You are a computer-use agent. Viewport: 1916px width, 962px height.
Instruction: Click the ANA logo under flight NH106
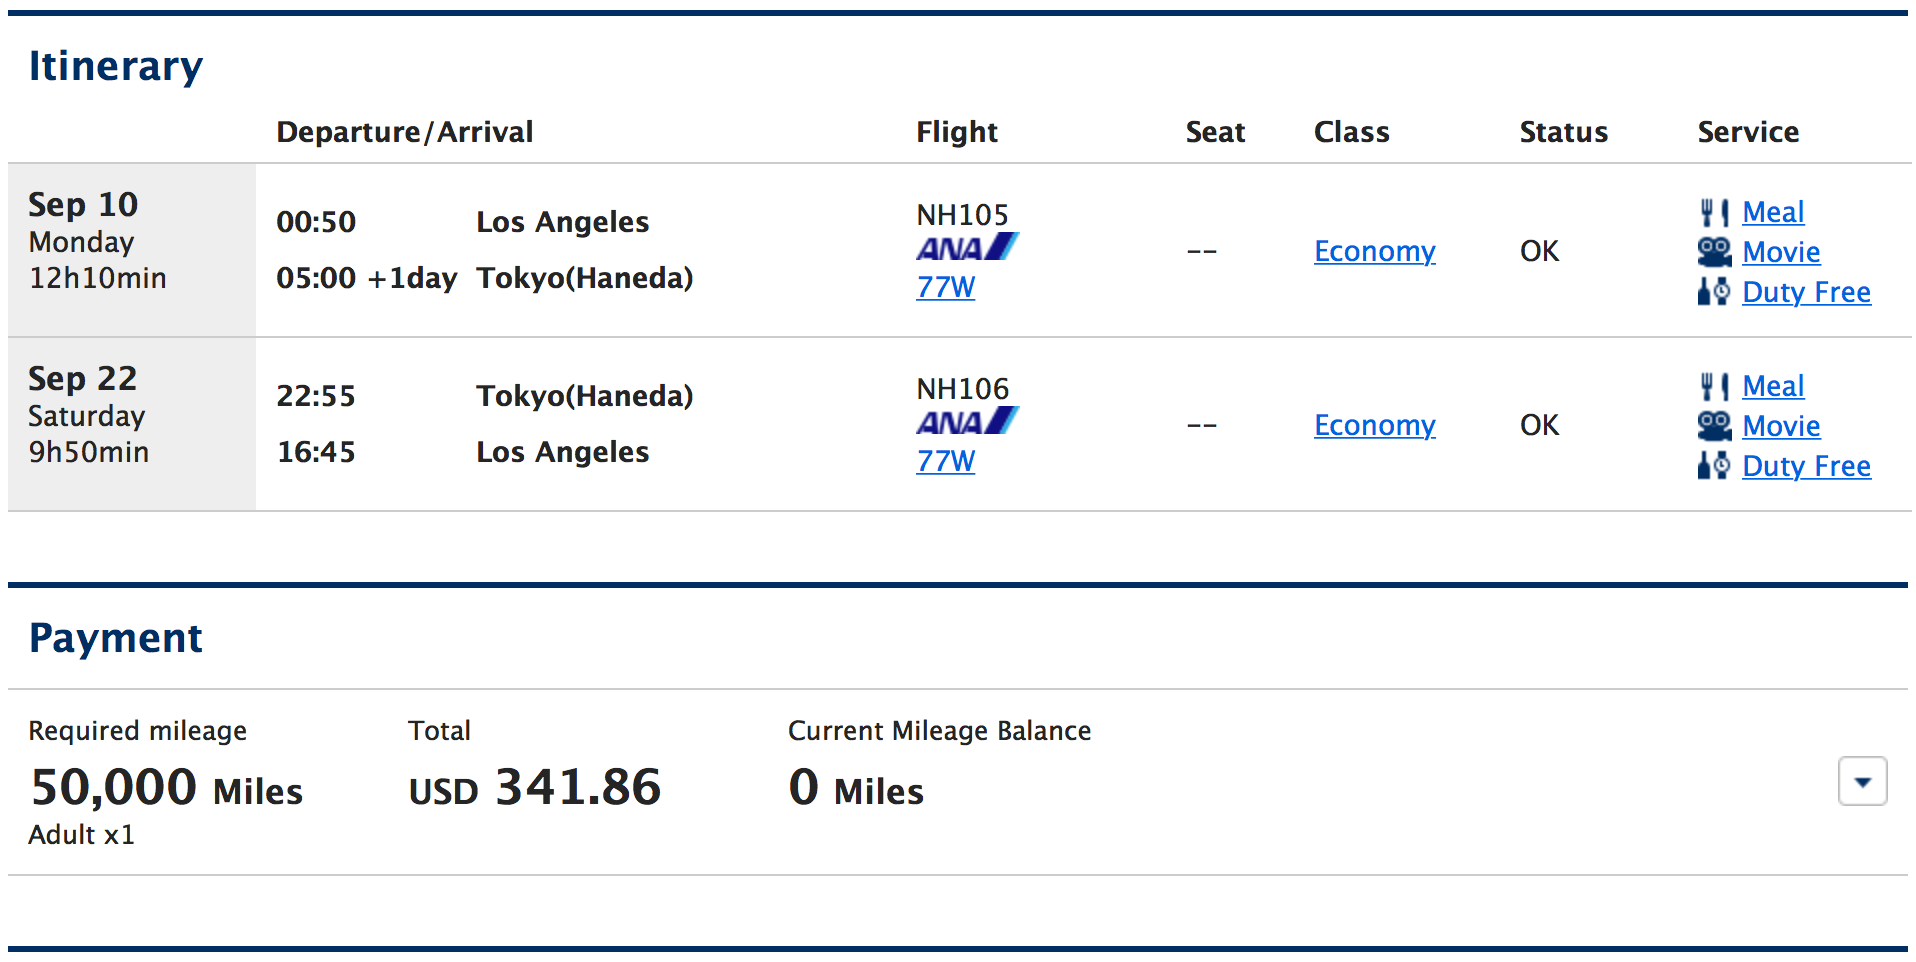pyautogui.click(x=967, y=422)
